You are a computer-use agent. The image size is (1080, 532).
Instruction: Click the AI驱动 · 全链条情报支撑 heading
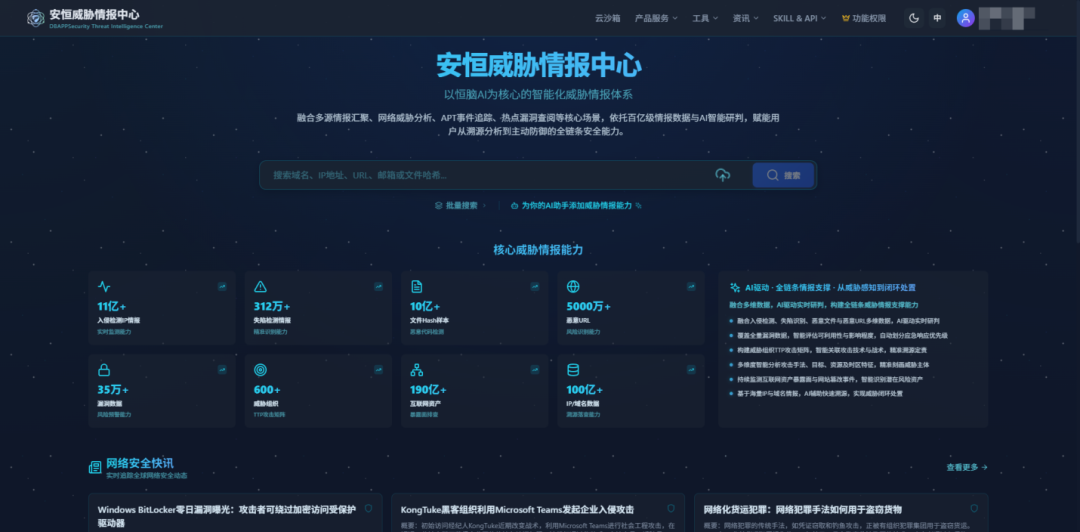[831, 287]
